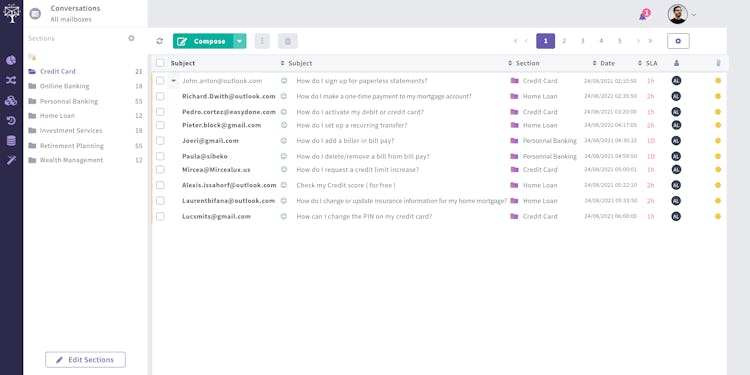Open the Sections settings gear

click(132, 38)
